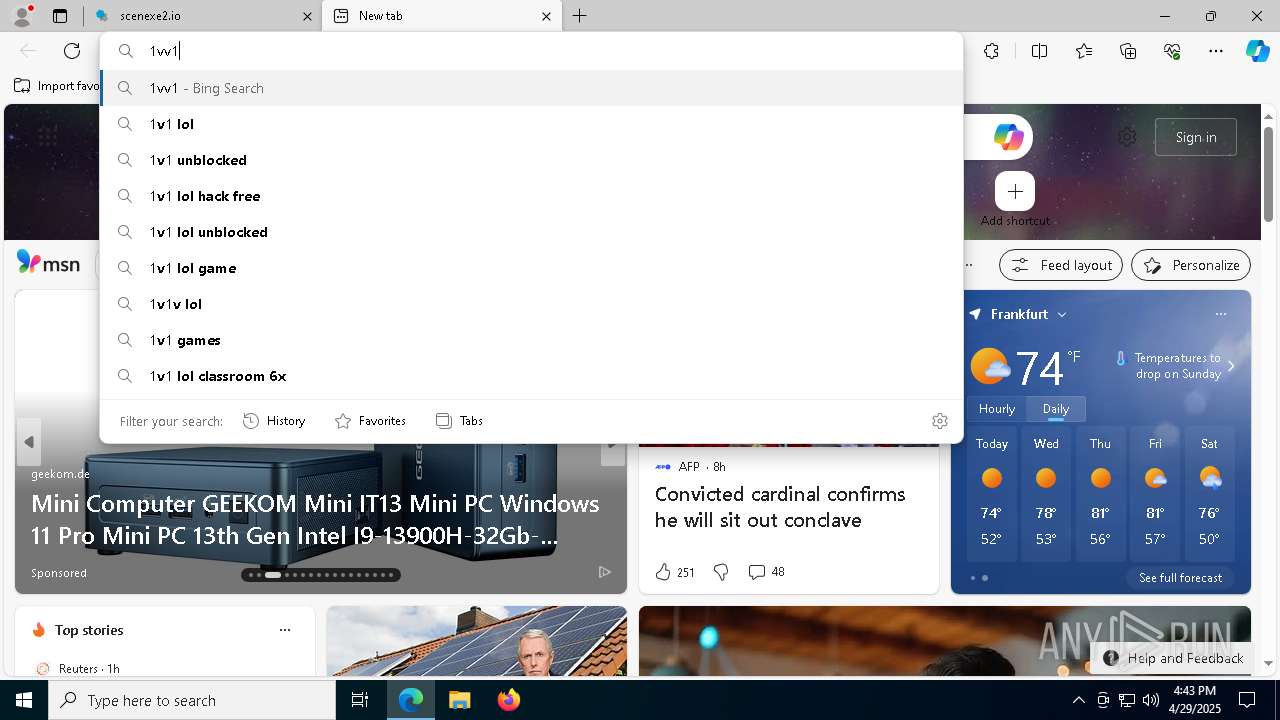Screen dimensions: 1280x720
Task: Open the Collections toolbar icon
Action: pos(1129,51)
